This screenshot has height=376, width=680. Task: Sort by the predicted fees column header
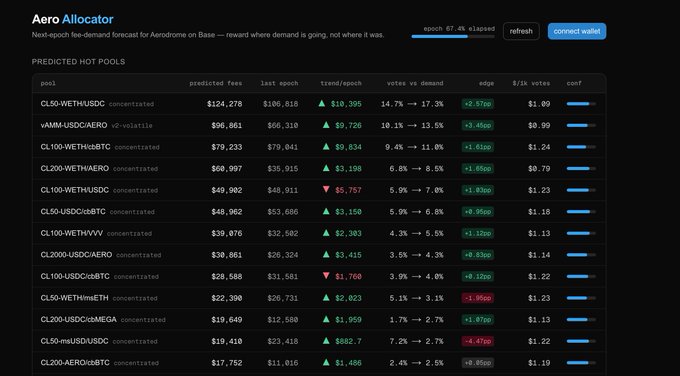click(216, 83)
